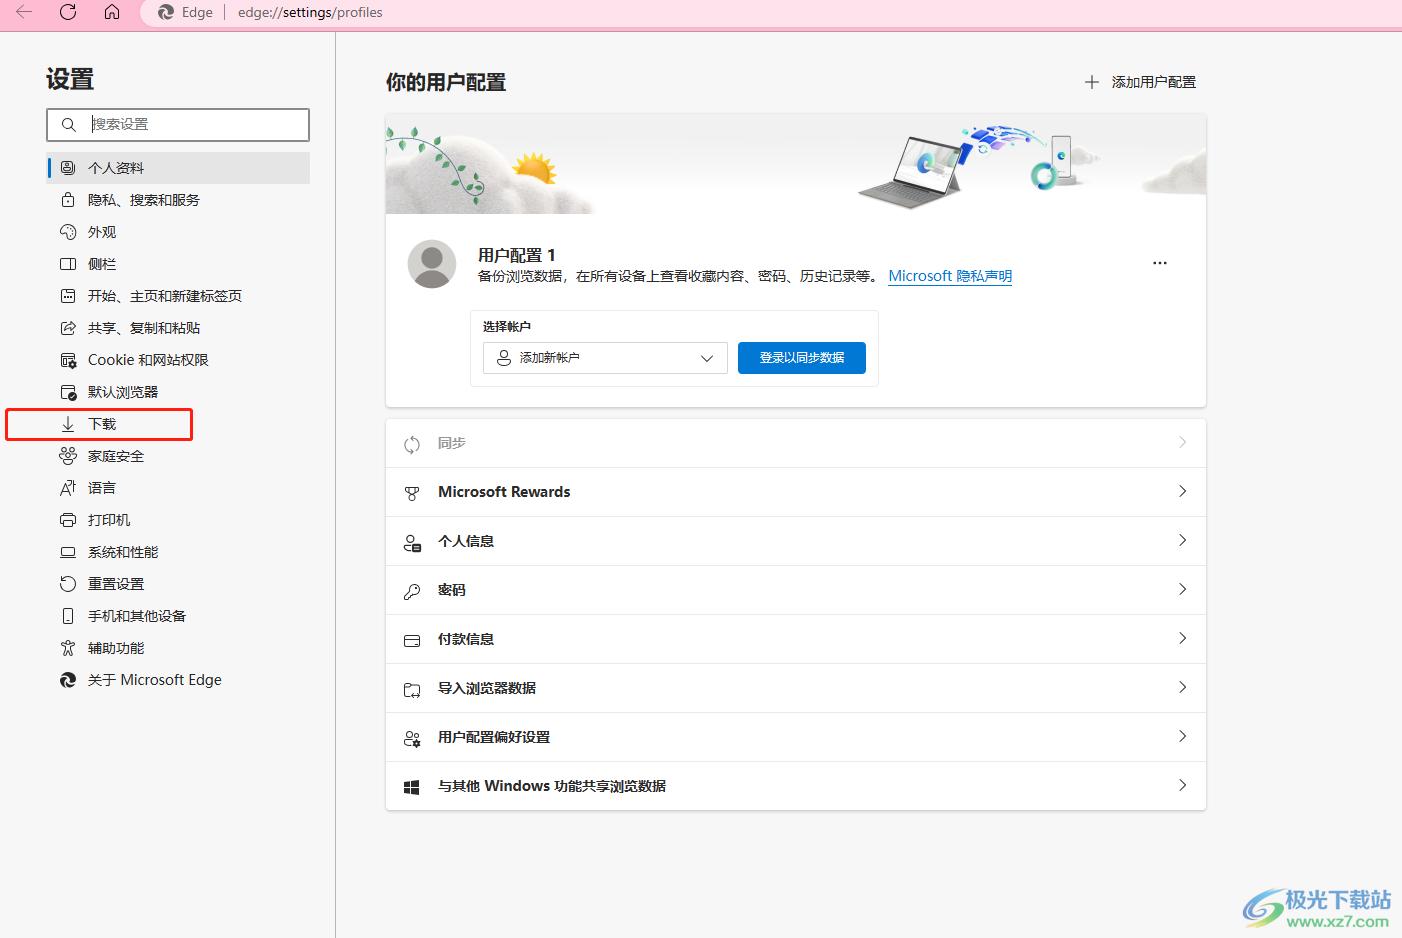Click the sidebar panel icon
1402x938 pixels.
pyautogui.click(x=68, y=264)
